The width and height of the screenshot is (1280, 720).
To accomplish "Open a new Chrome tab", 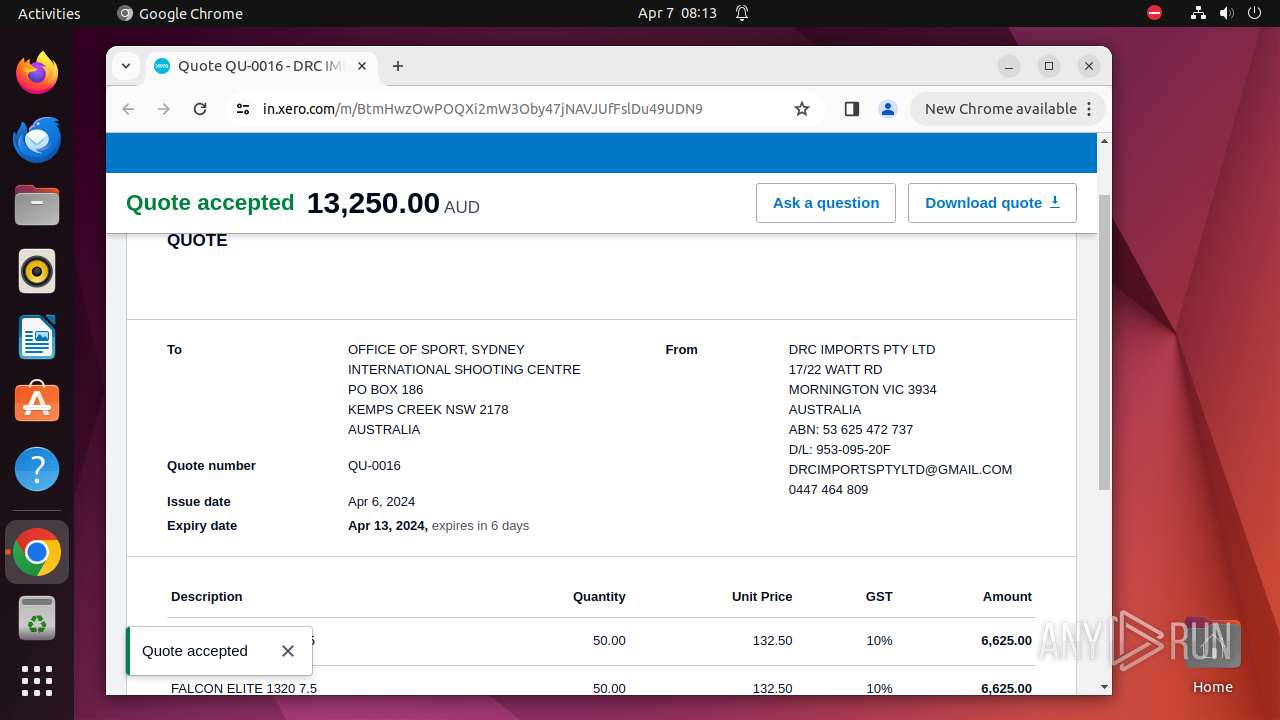I will coord(398,66).
